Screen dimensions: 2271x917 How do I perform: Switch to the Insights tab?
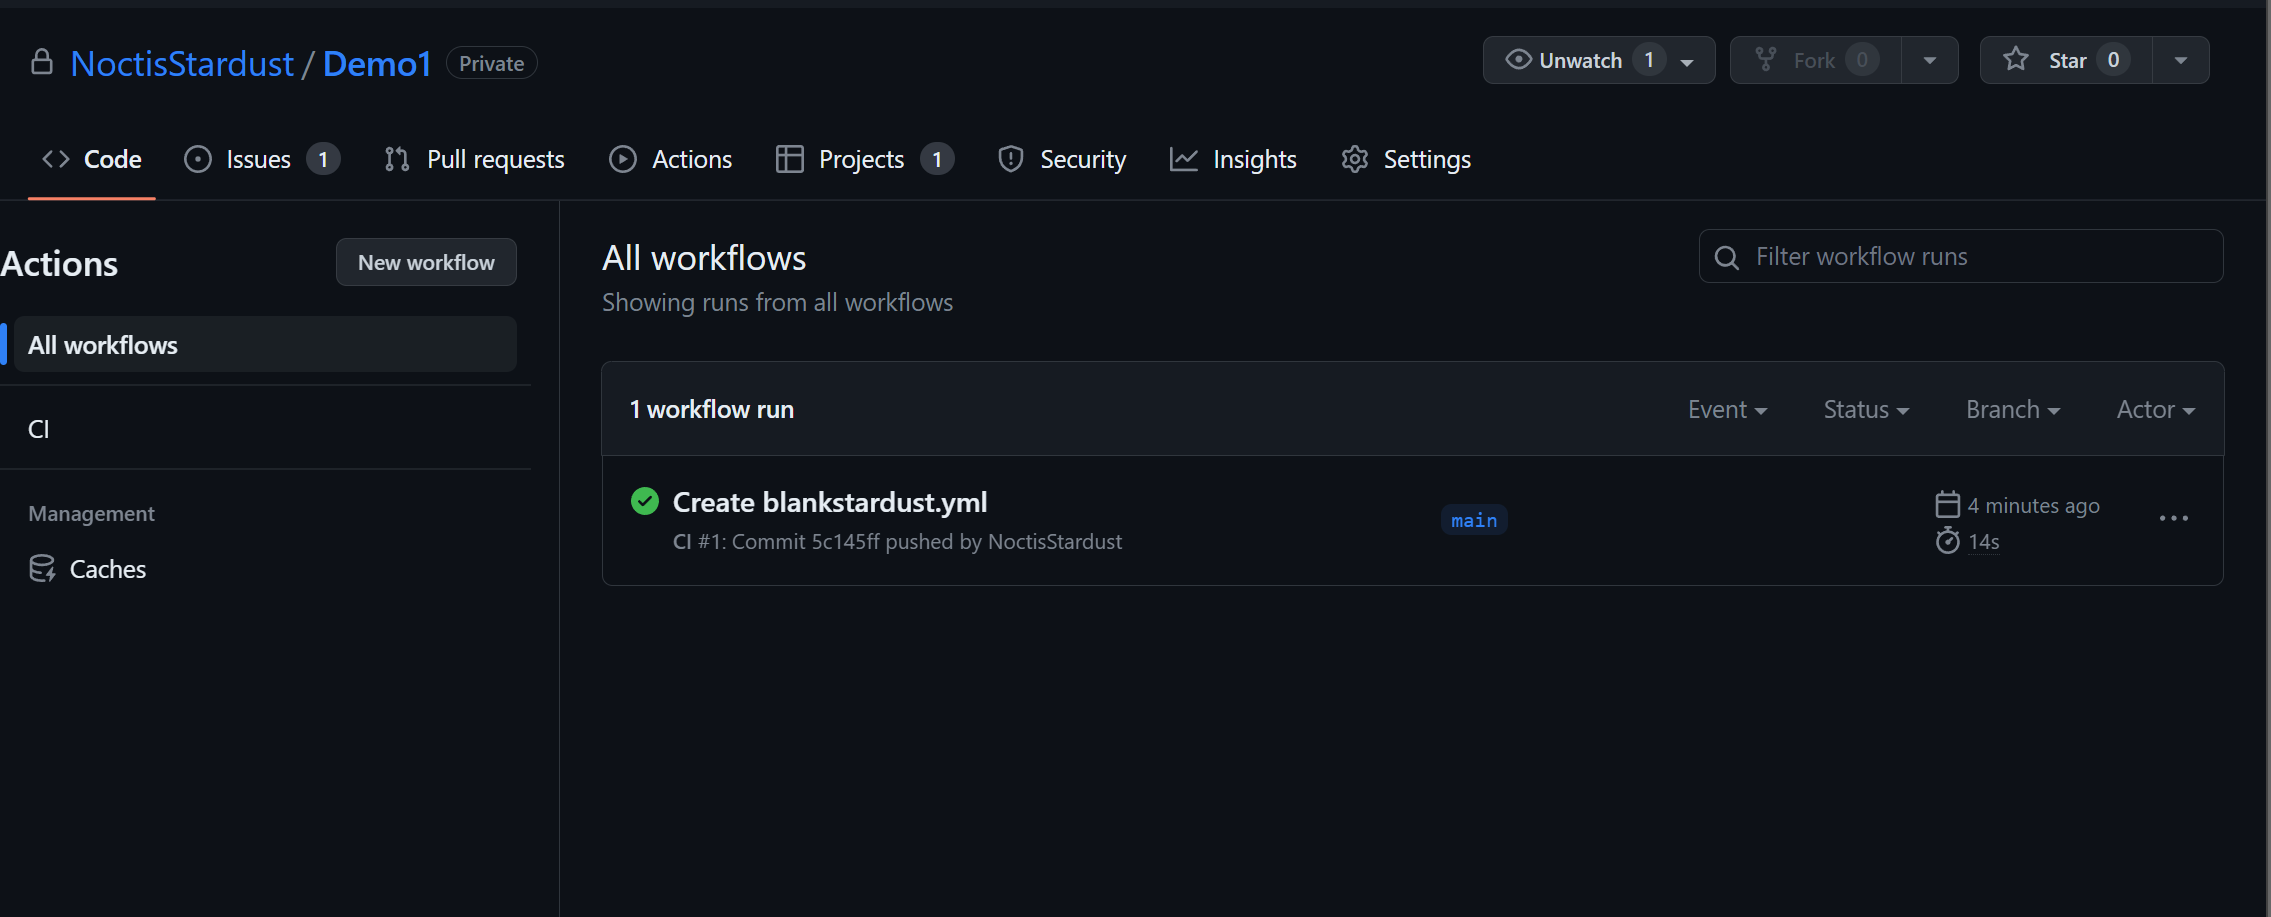click(x=1233, y=159)
